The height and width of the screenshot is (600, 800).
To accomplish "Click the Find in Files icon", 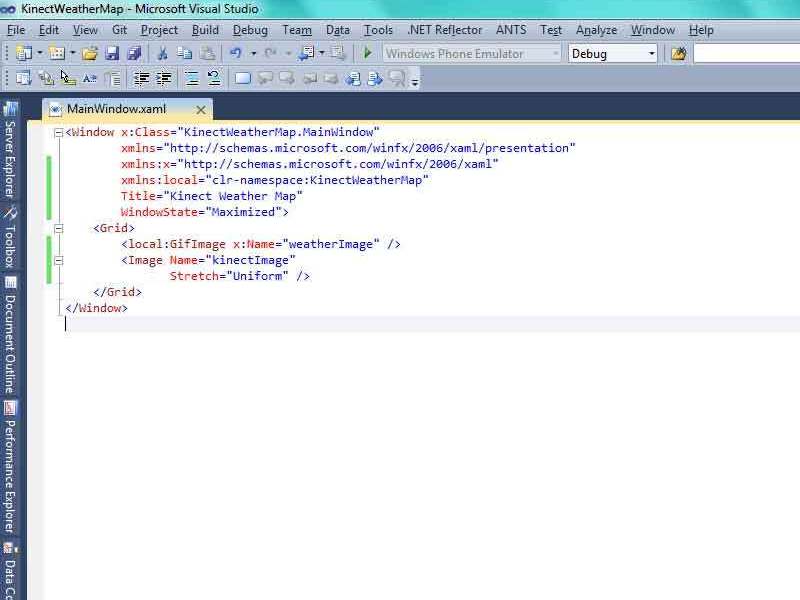I will (679, 53).
